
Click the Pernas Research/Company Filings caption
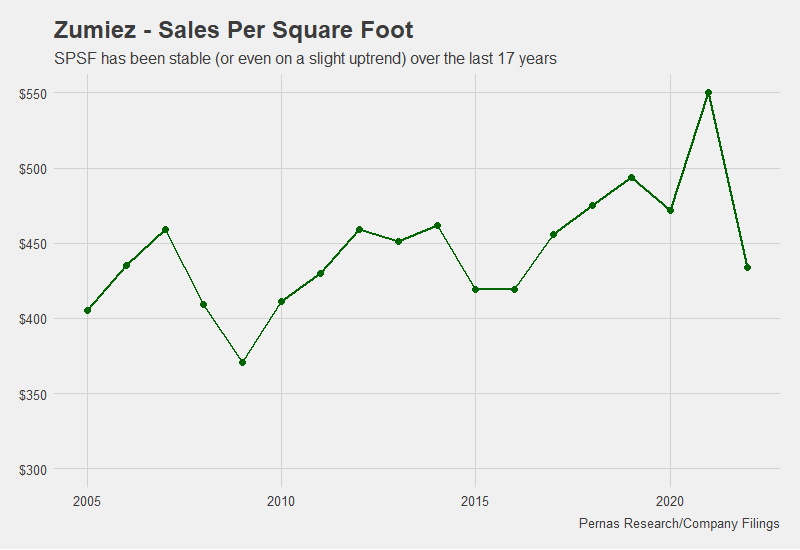tap(679, 524)
